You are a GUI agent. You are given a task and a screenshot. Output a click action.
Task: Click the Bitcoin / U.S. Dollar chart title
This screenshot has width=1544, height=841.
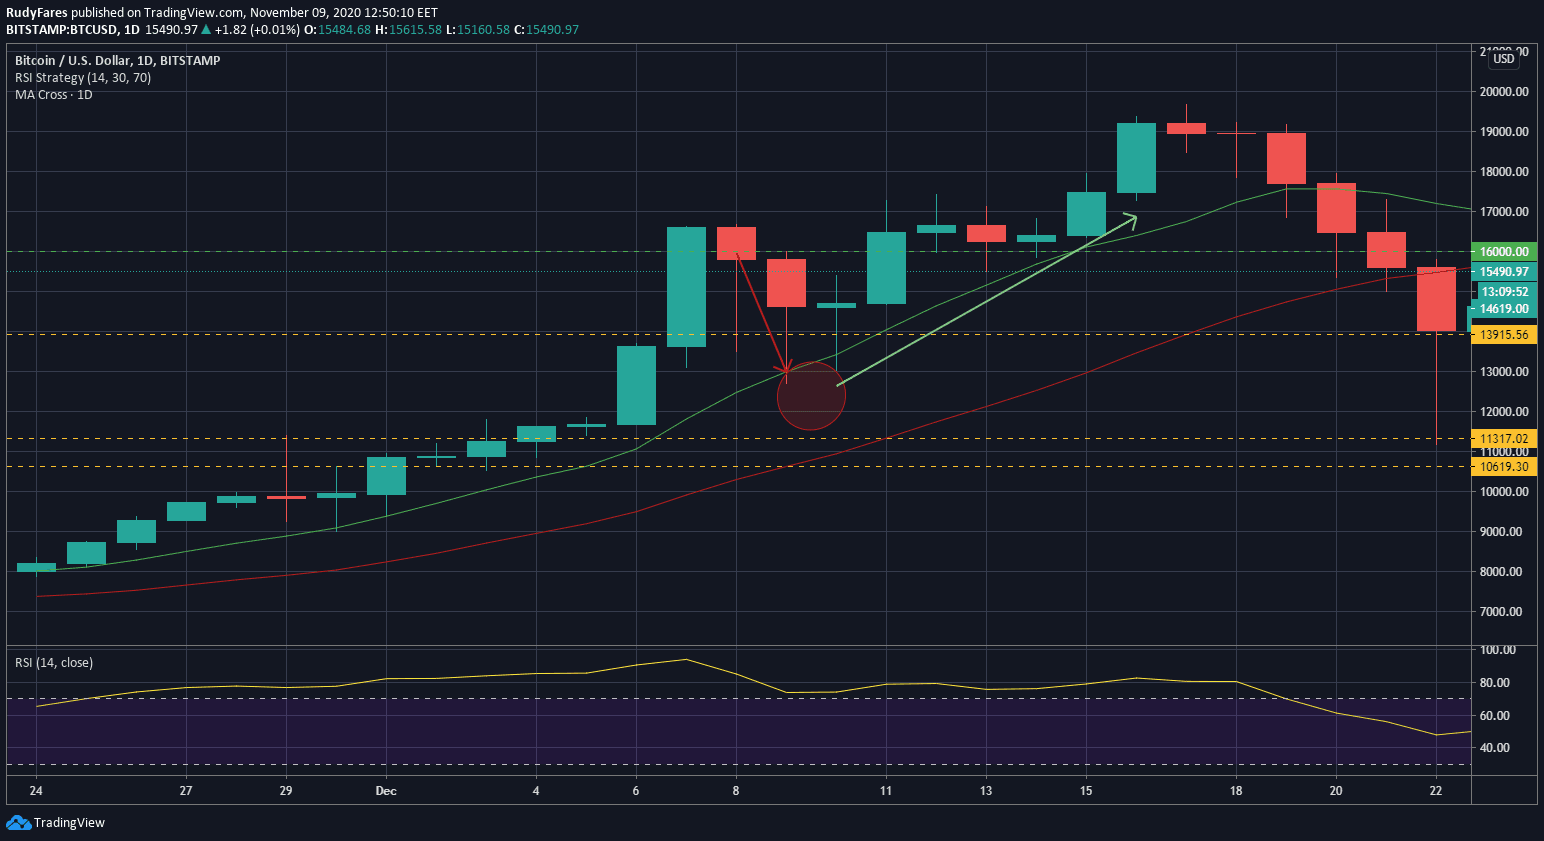117,61
